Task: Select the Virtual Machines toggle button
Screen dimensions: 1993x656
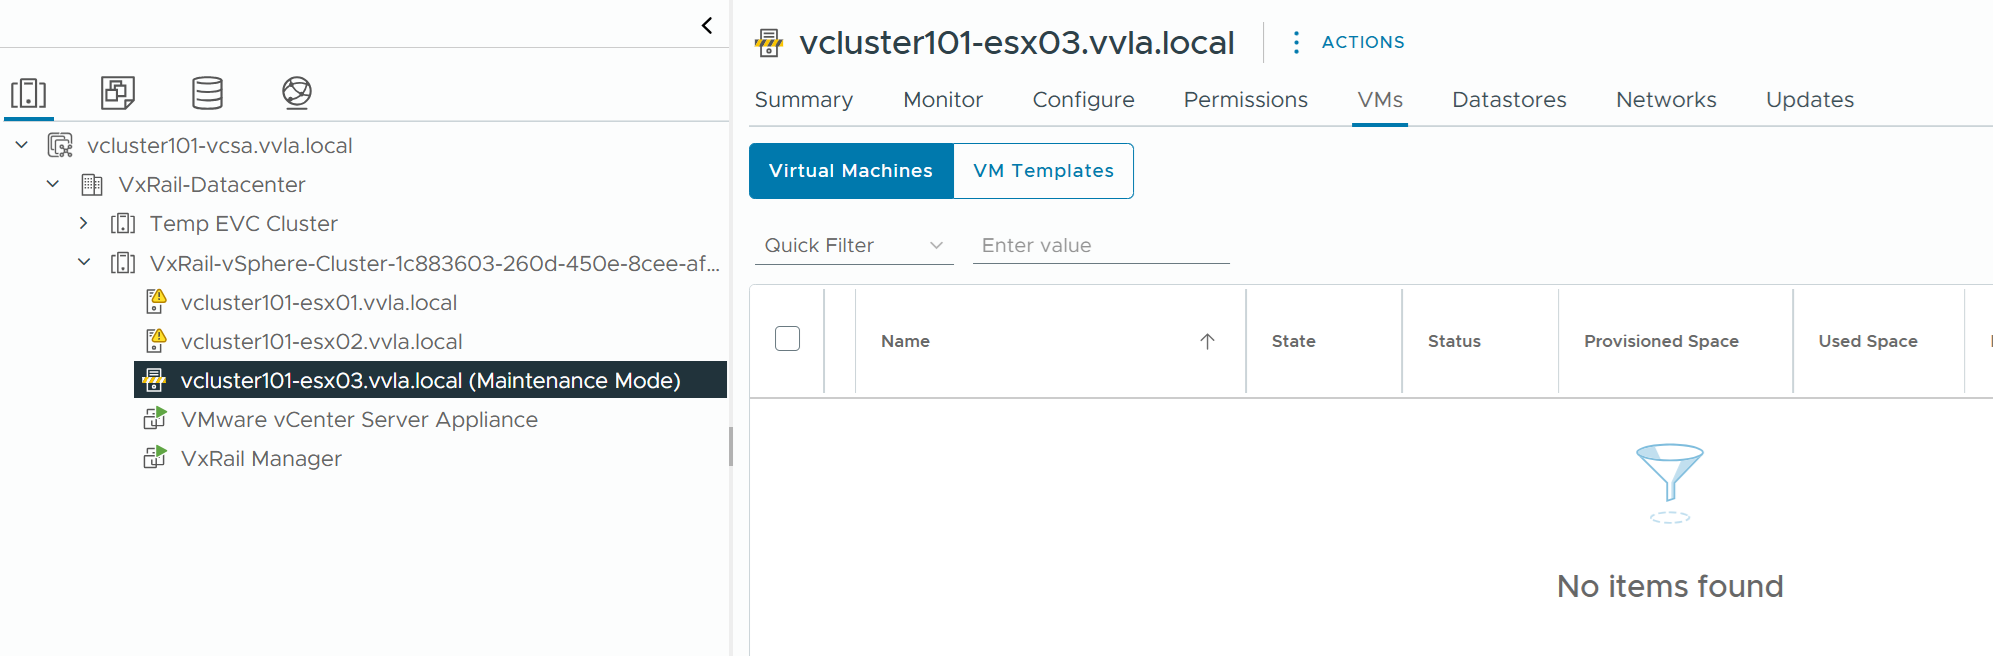Action: [x=851, y=171]
